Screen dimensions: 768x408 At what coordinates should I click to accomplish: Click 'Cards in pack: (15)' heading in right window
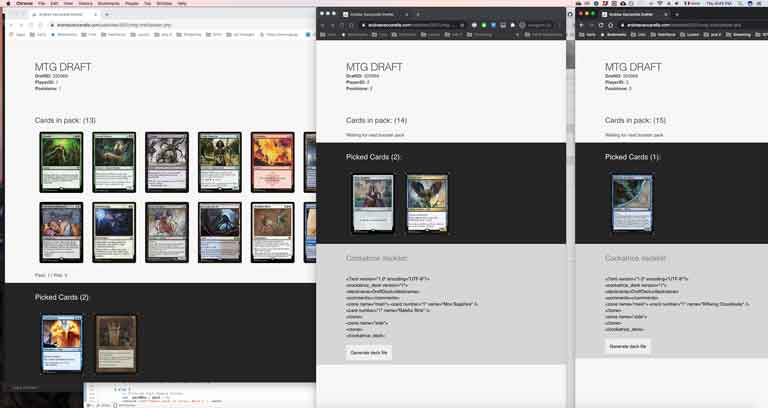[x=635, y=120]
